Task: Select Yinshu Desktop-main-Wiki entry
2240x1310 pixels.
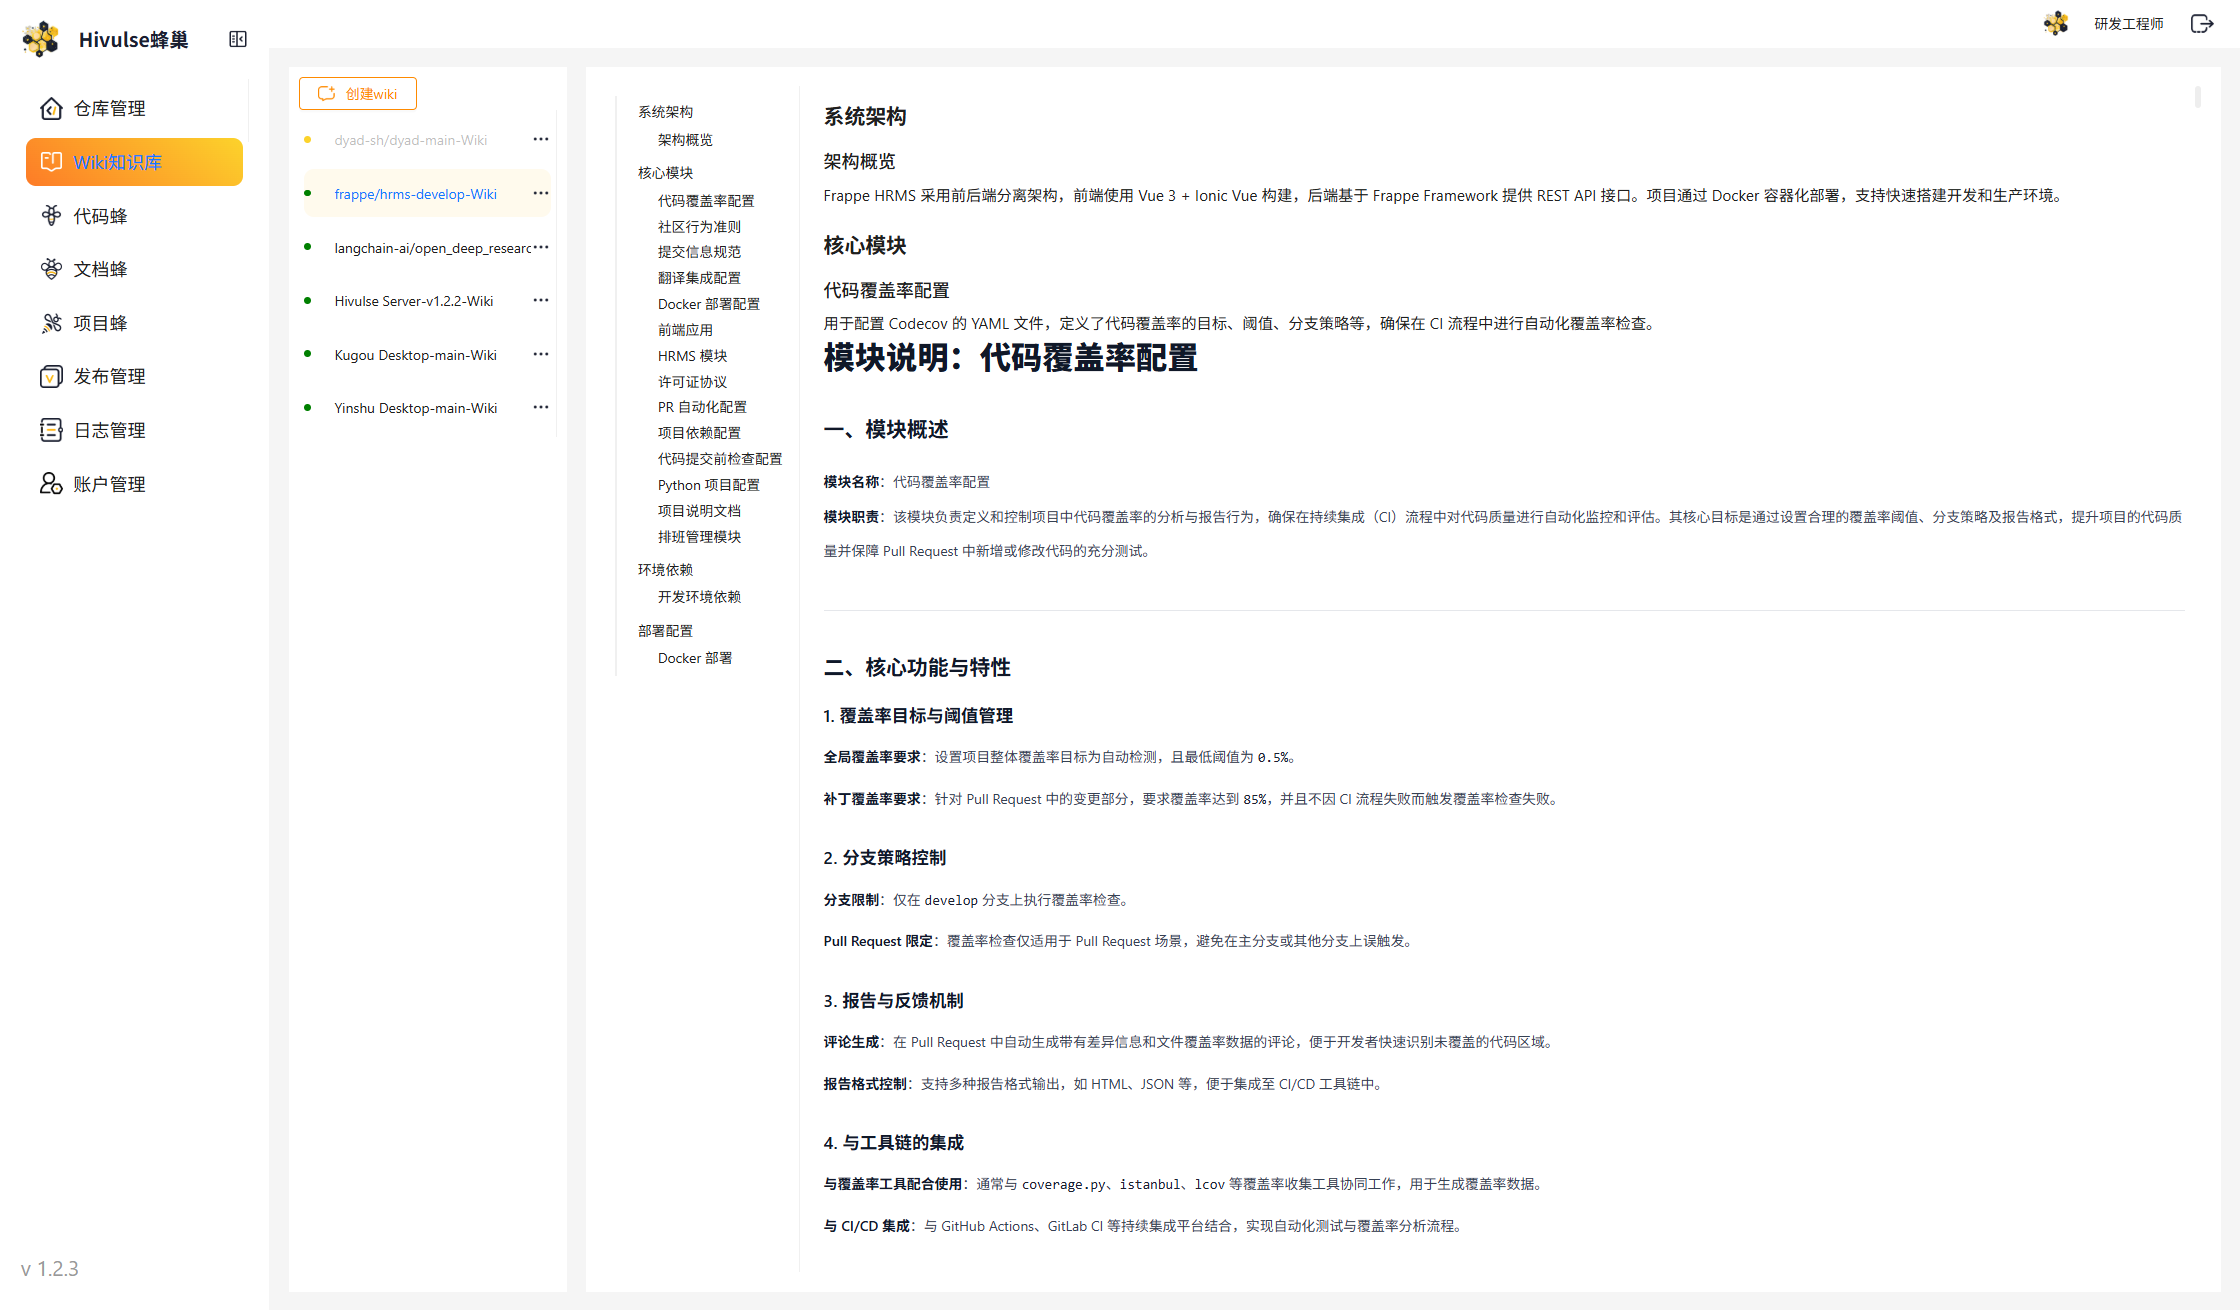Action: point(416,408)
